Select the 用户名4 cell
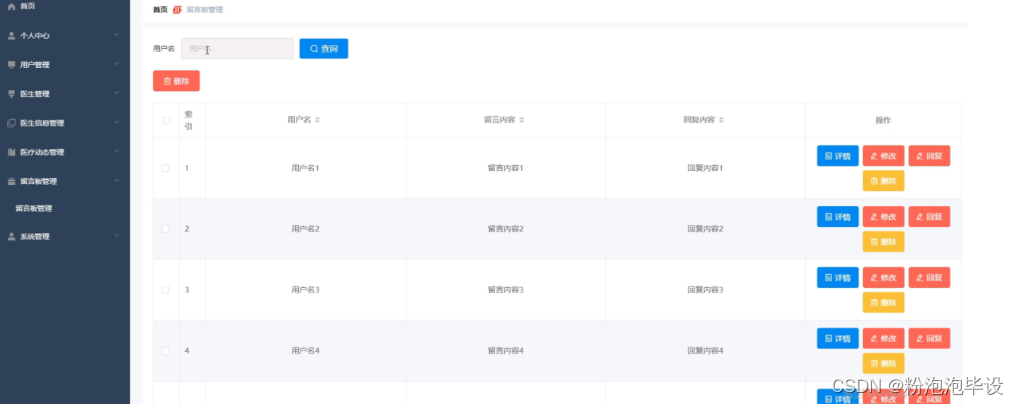This screenshot has height=405, width=1019. 305,350
